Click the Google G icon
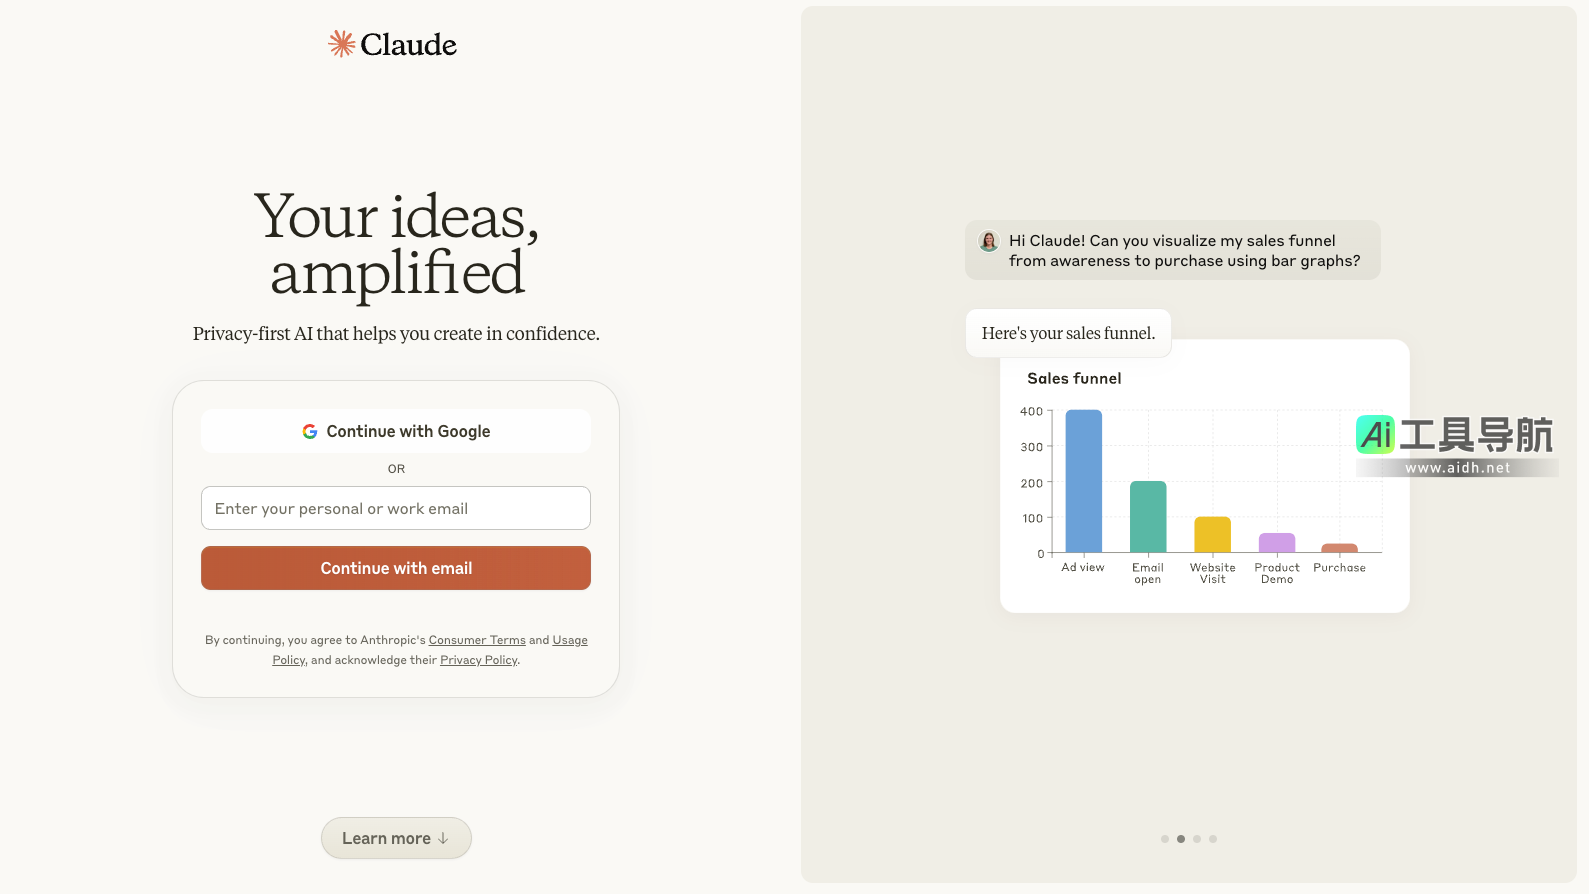 [x=310, y=431]
